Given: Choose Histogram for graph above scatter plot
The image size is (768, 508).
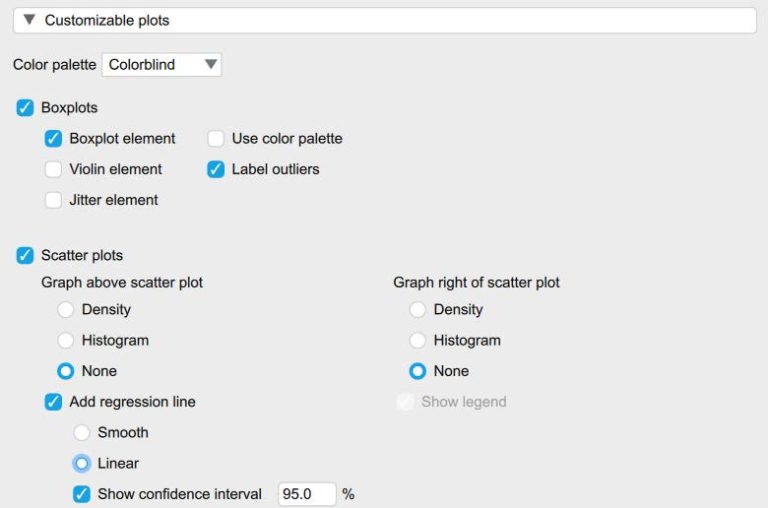Looking at the screenshot, I should [66, 341].
